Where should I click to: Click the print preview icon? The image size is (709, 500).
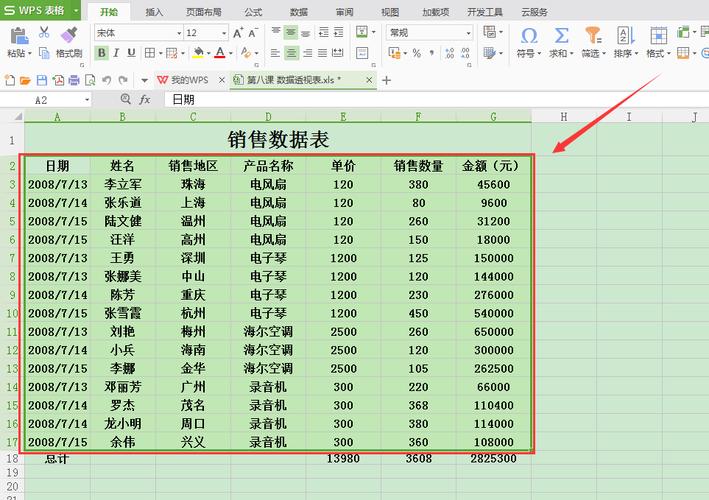90,80
